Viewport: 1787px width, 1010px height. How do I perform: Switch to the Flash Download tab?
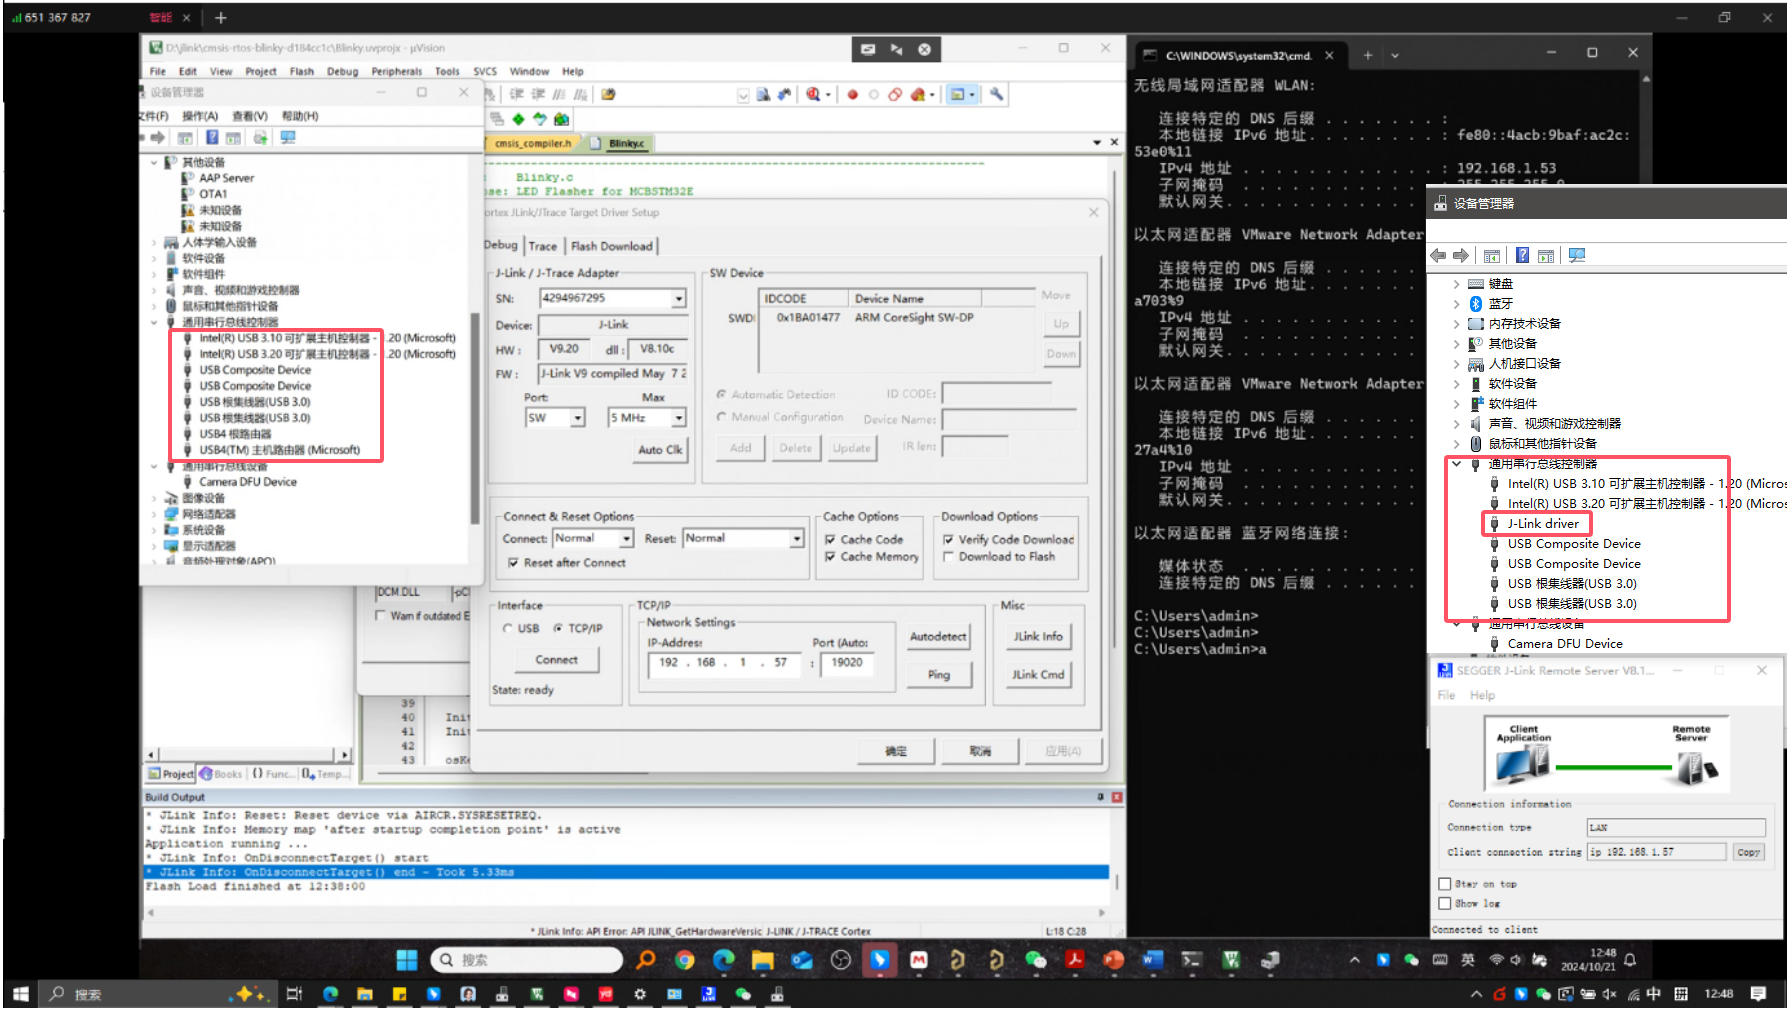[x=611, y=246]
